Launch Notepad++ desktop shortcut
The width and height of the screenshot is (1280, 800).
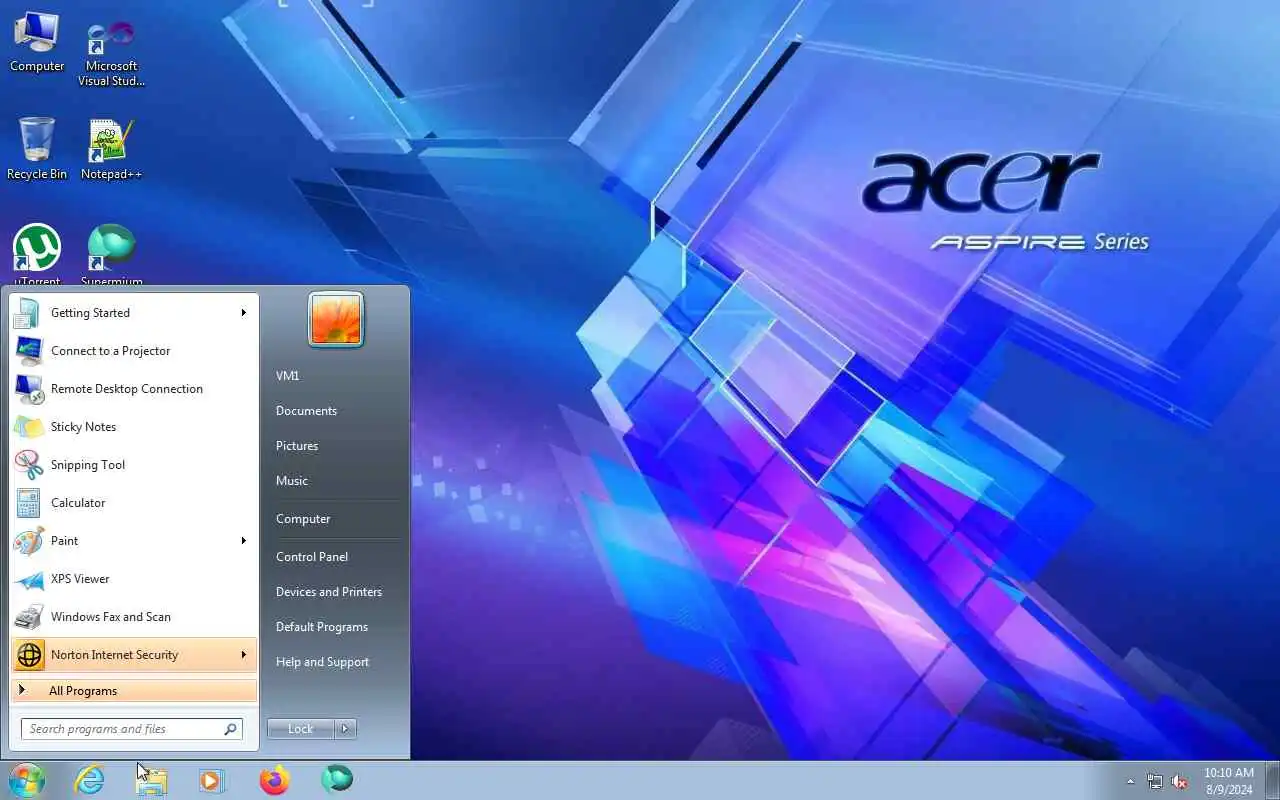tap(111, 150)
